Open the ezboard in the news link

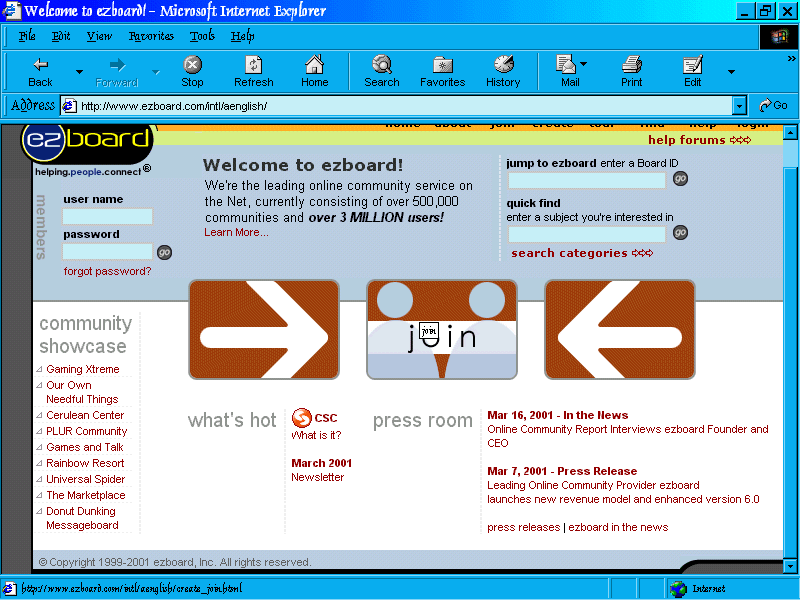618,527
